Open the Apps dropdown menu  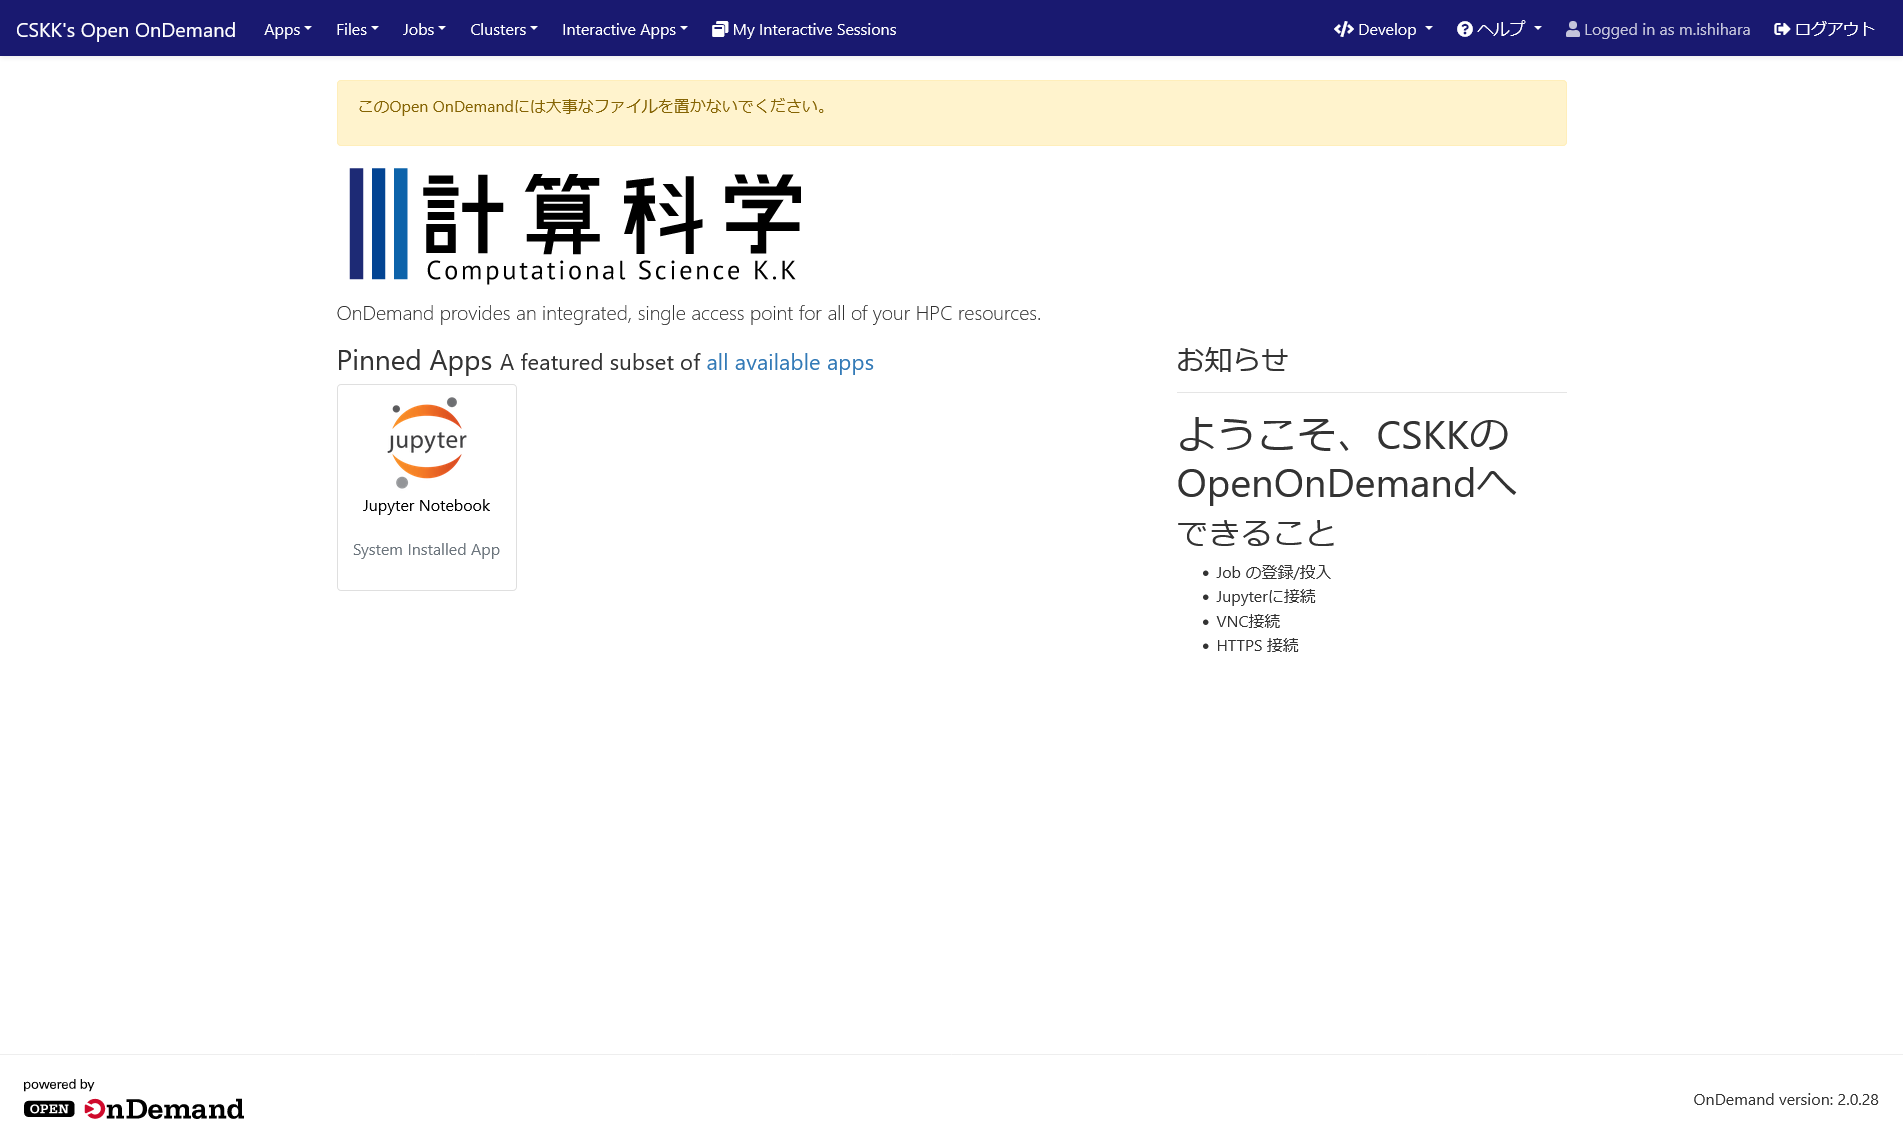(x=288, y=29)
